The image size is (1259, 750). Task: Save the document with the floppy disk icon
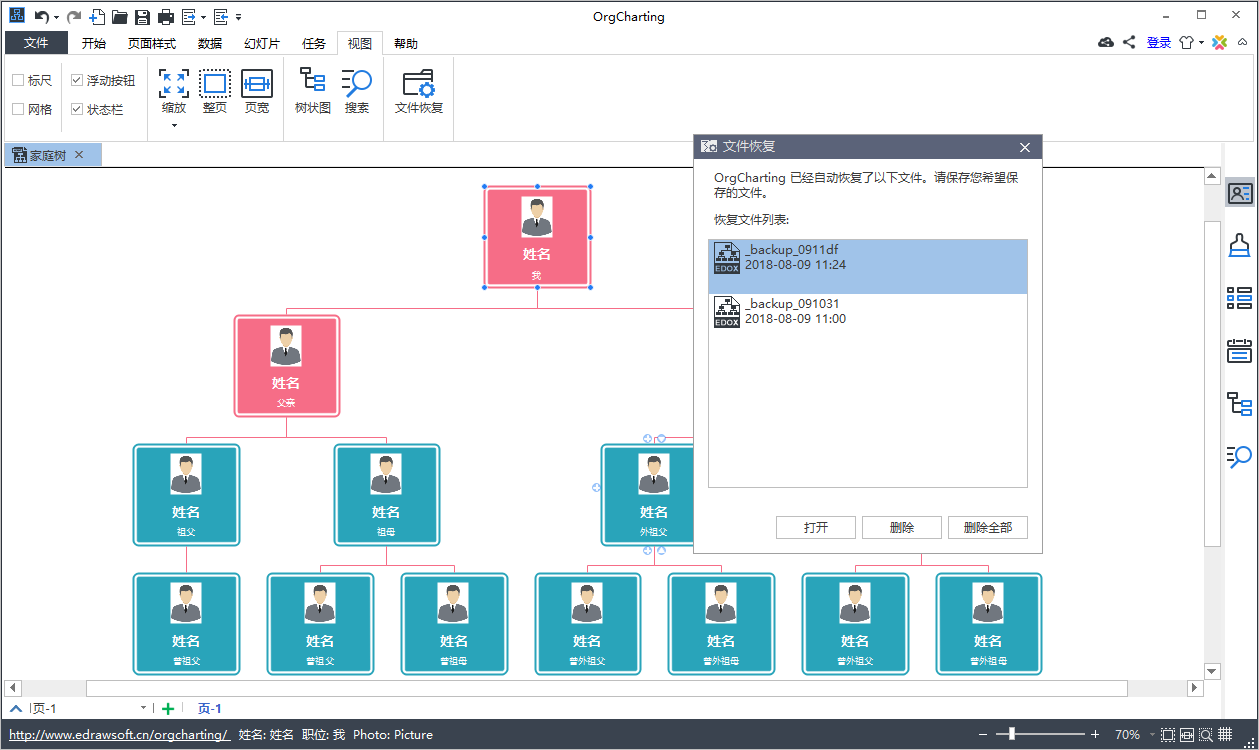point(142,17)
